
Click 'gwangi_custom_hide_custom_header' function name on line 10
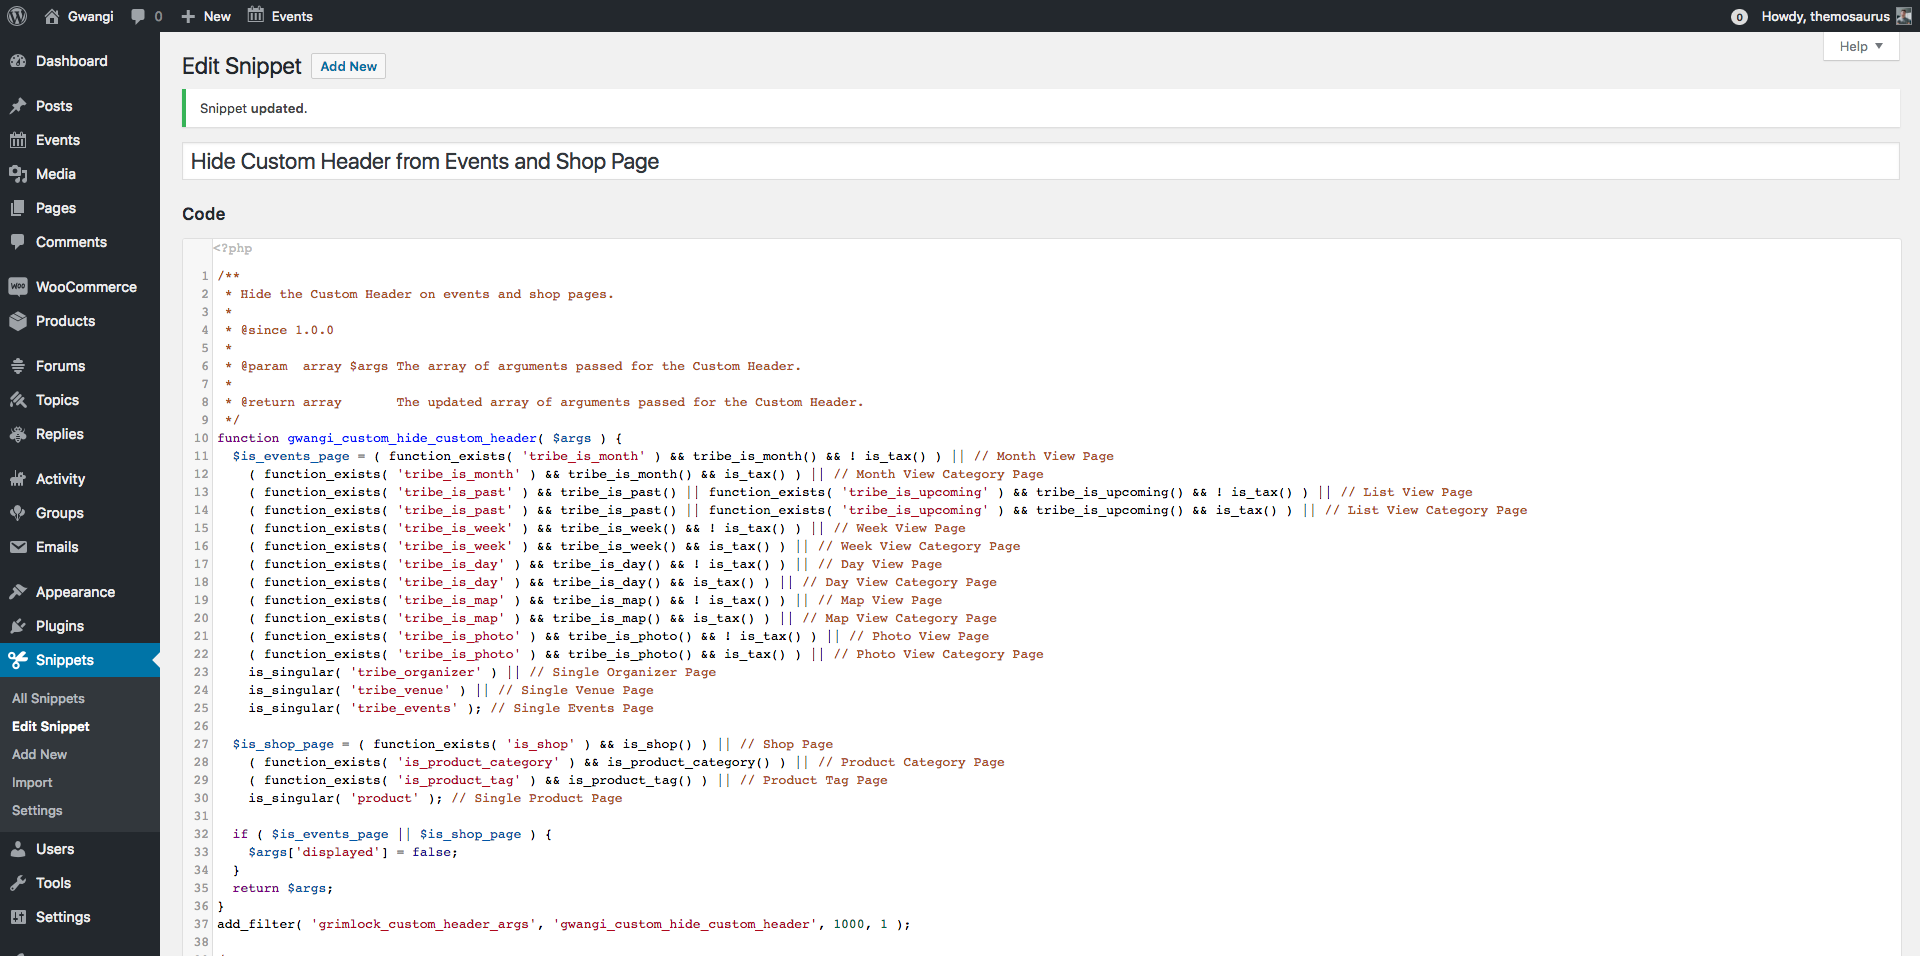(x=412, y=438)
